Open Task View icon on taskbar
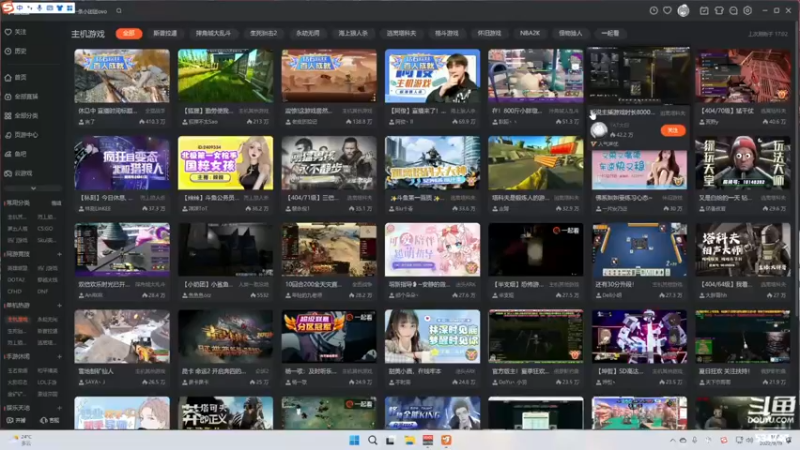Viewport: 800px width, 450px height. point(391,440)
